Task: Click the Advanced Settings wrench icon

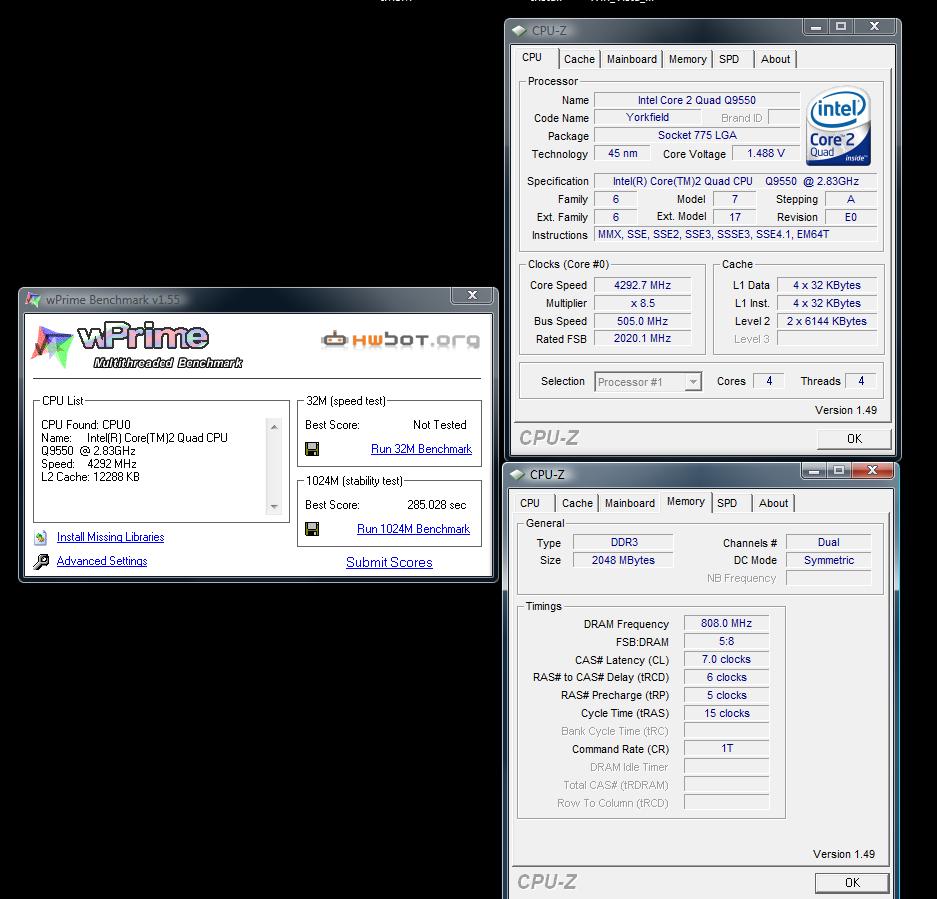Action: pos(41,561)
